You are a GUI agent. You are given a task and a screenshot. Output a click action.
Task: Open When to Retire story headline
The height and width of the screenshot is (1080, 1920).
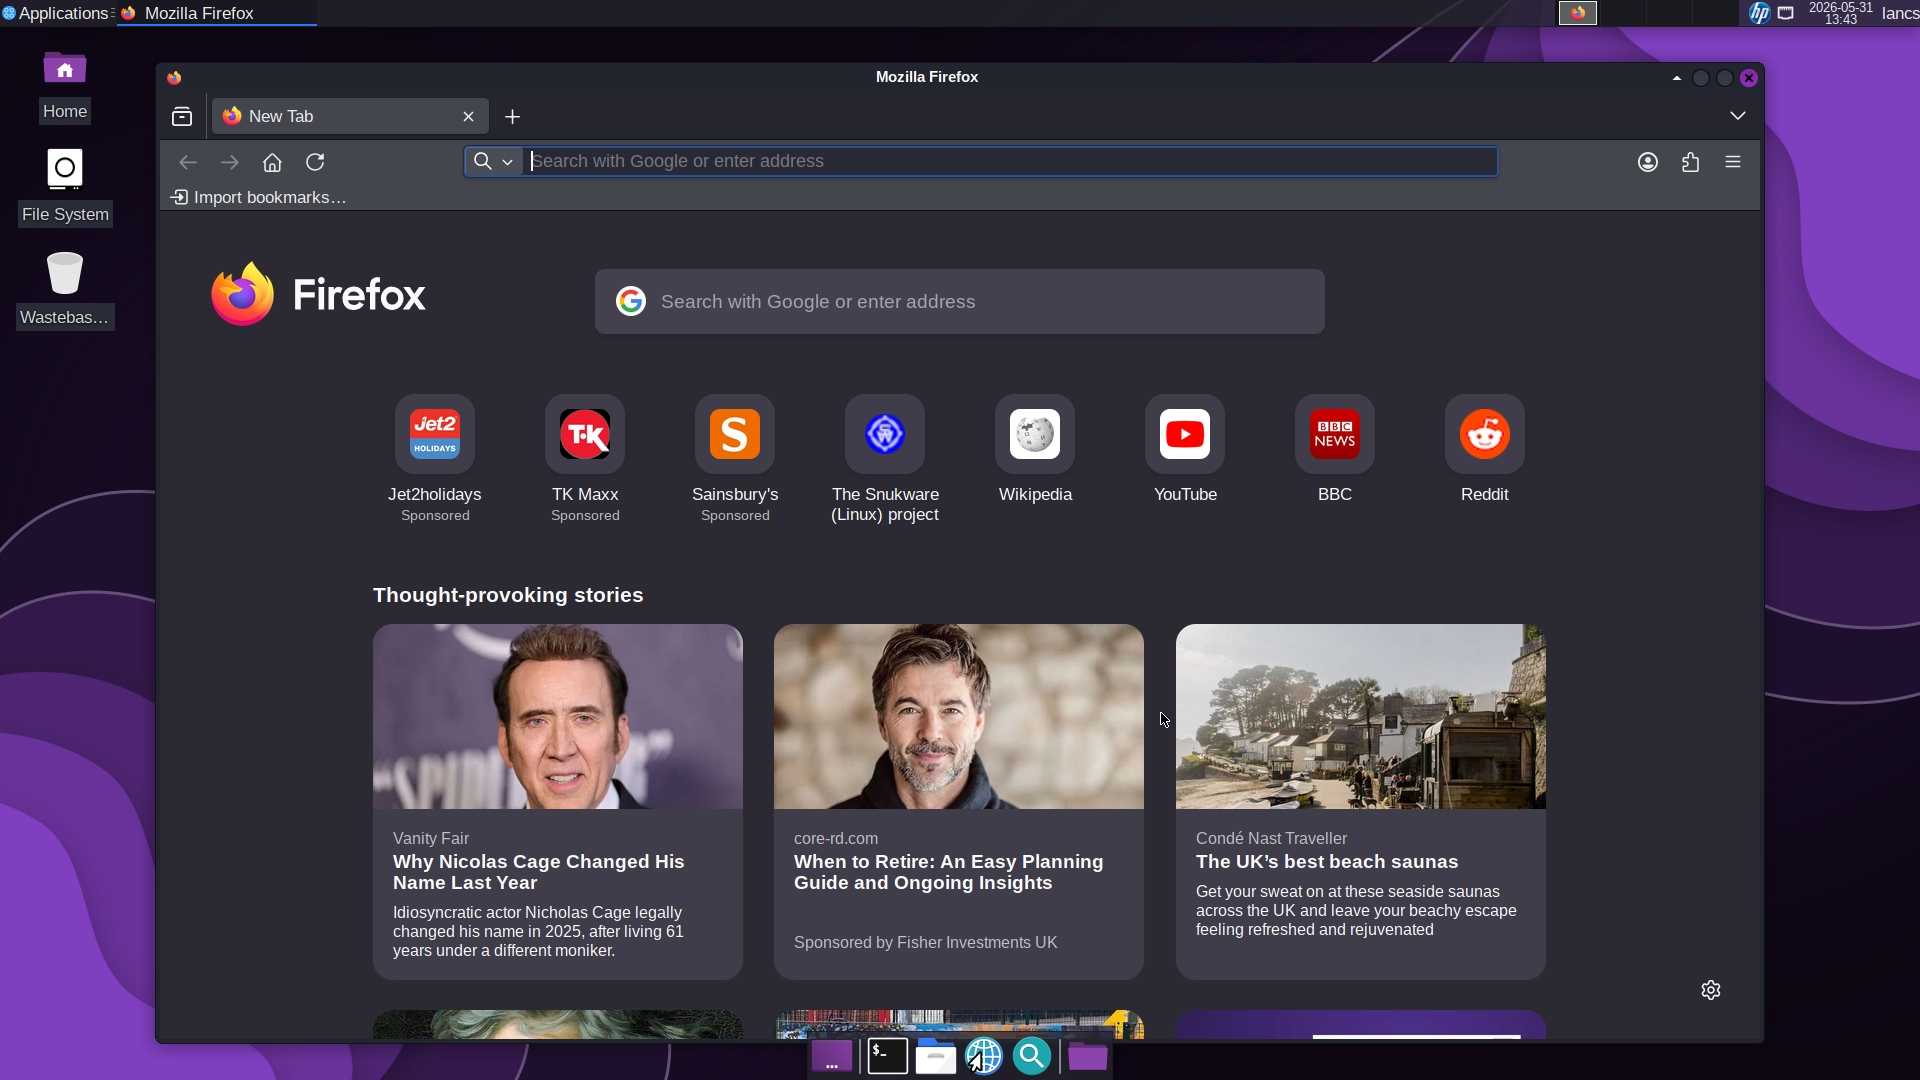point(948,872)
